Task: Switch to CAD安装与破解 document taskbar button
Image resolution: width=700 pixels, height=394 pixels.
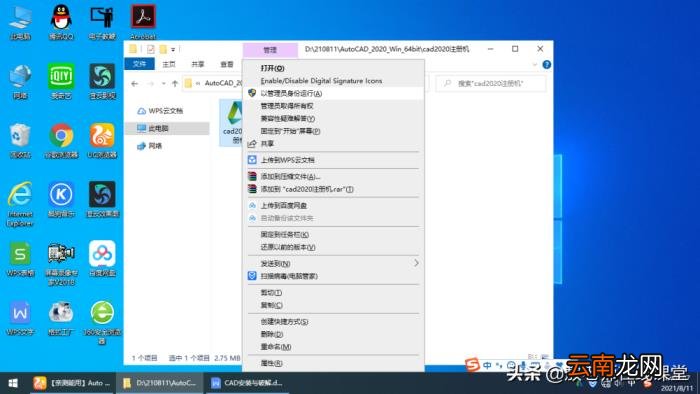Action: pos(247,383)
